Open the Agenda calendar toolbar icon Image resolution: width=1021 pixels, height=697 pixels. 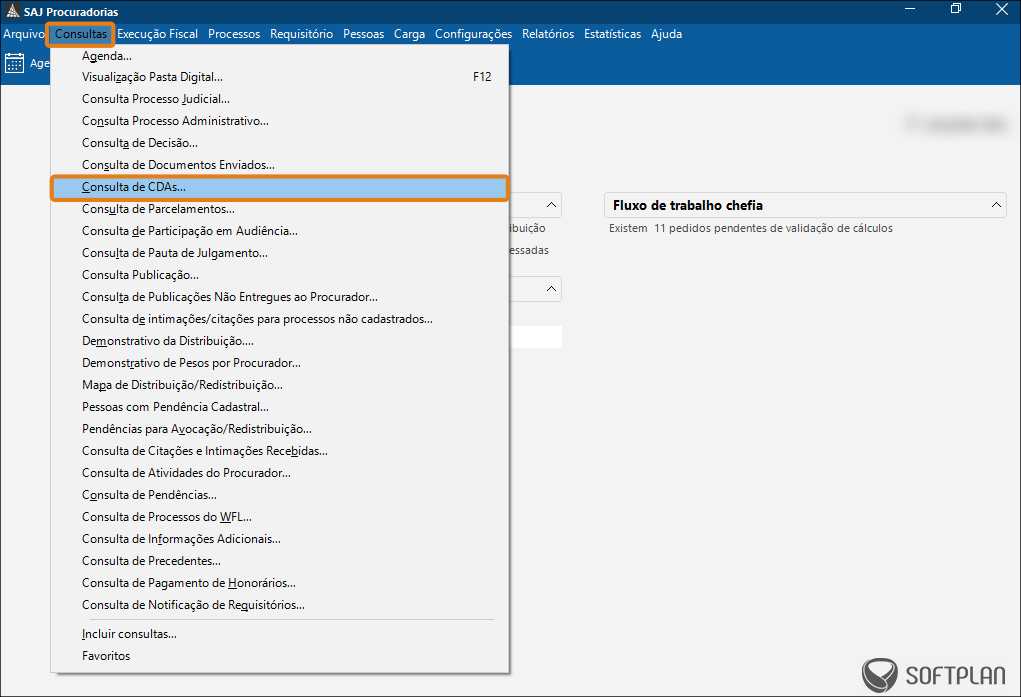tap(14, 63)
